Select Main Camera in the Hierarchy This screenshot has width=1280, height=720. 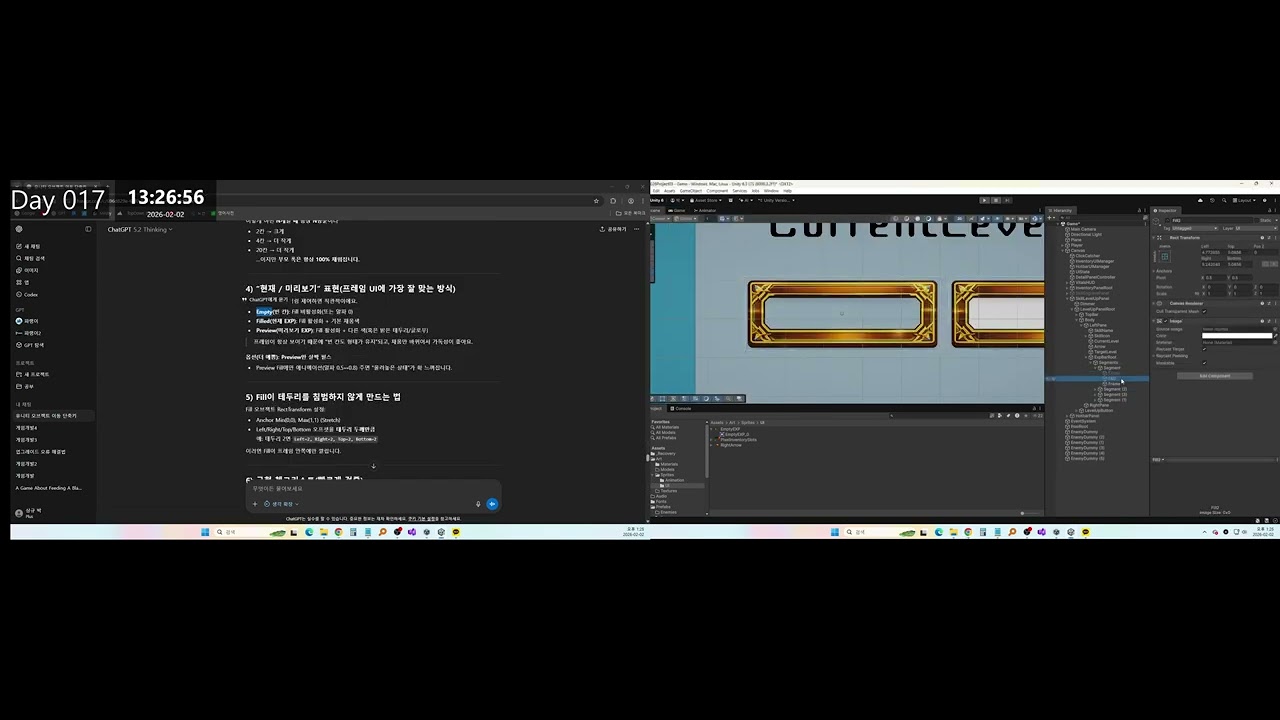[1083, 229]
